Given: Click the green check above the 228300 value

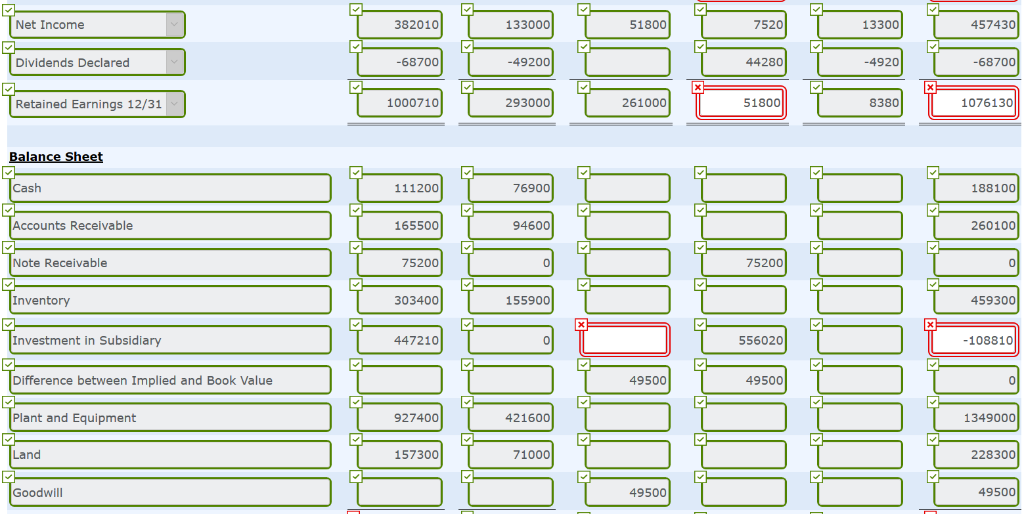Looking at the screenshot, I should tap(933, 440).
